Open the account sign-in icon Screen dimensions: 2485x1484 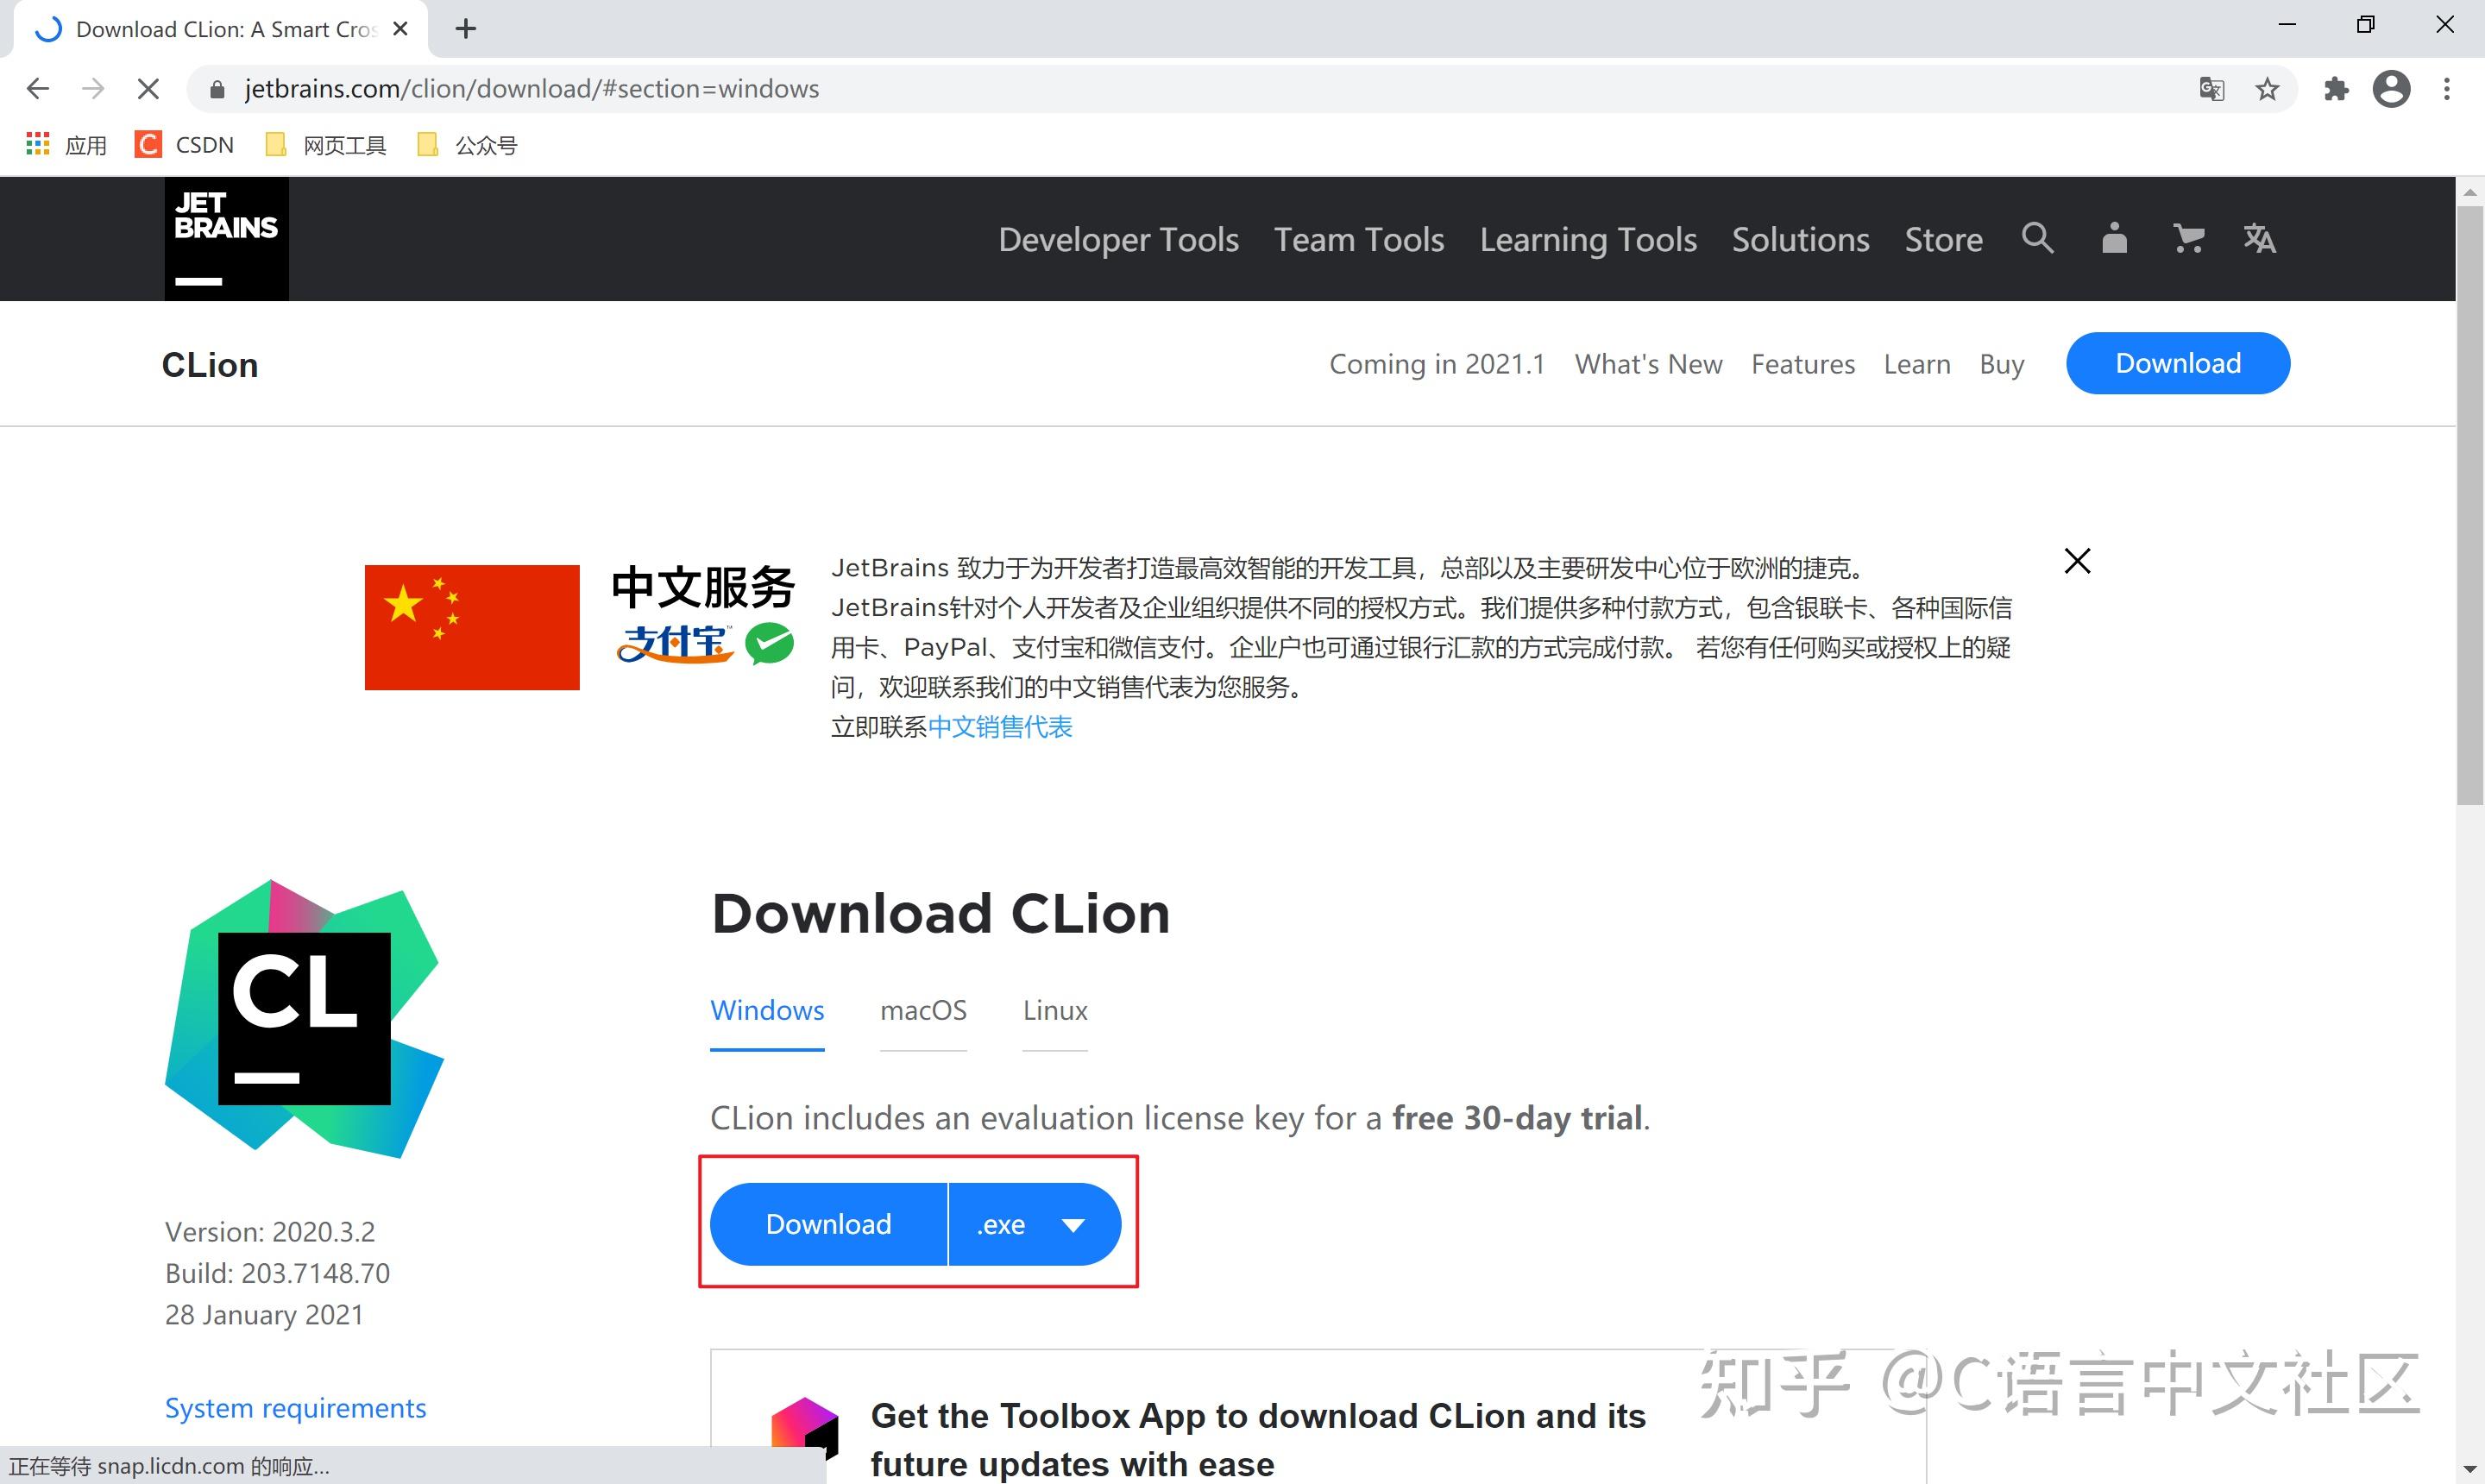(x=2112, y=239)
